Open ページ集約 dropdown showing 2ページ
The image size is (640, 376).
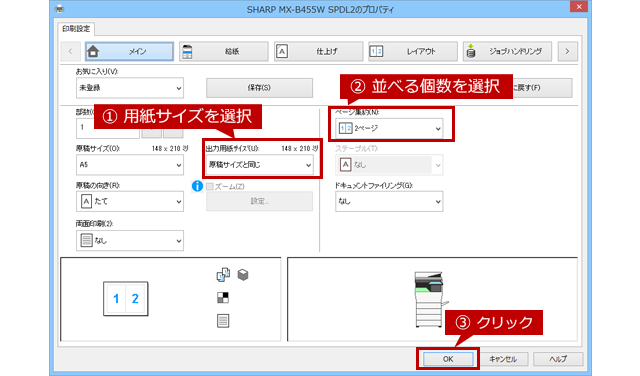pyautogui.click(x=389, y=129)
